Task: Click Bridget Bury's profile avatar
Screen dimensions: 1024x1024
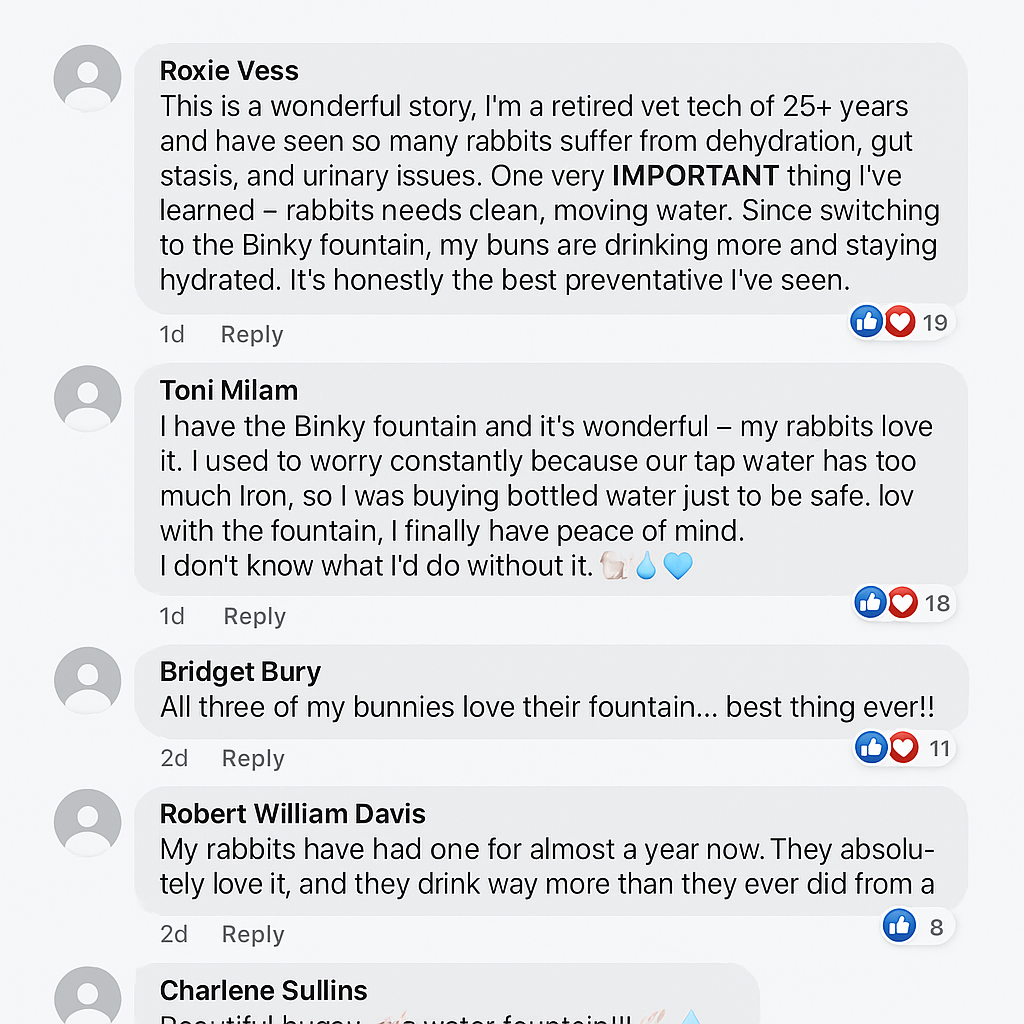Action: [87, 680]
